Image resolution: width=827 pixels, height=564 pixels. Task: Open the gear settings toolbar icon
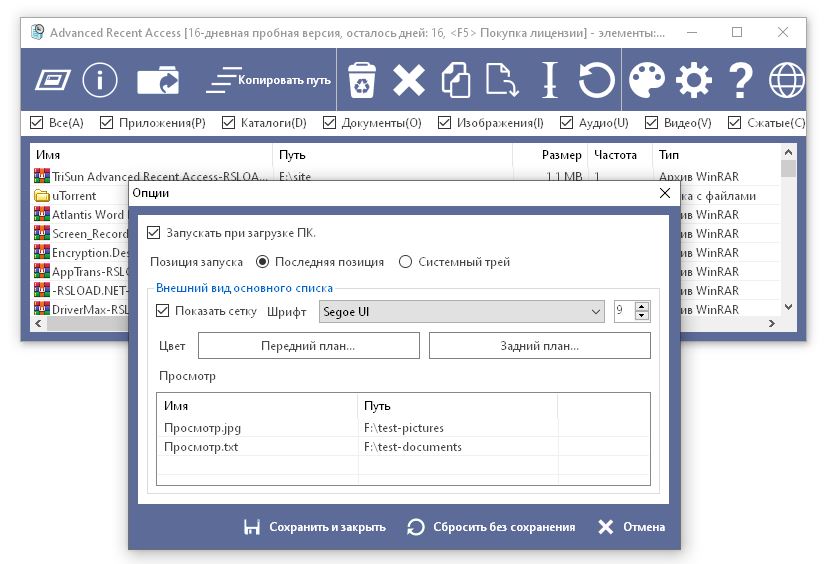[694, 80]
